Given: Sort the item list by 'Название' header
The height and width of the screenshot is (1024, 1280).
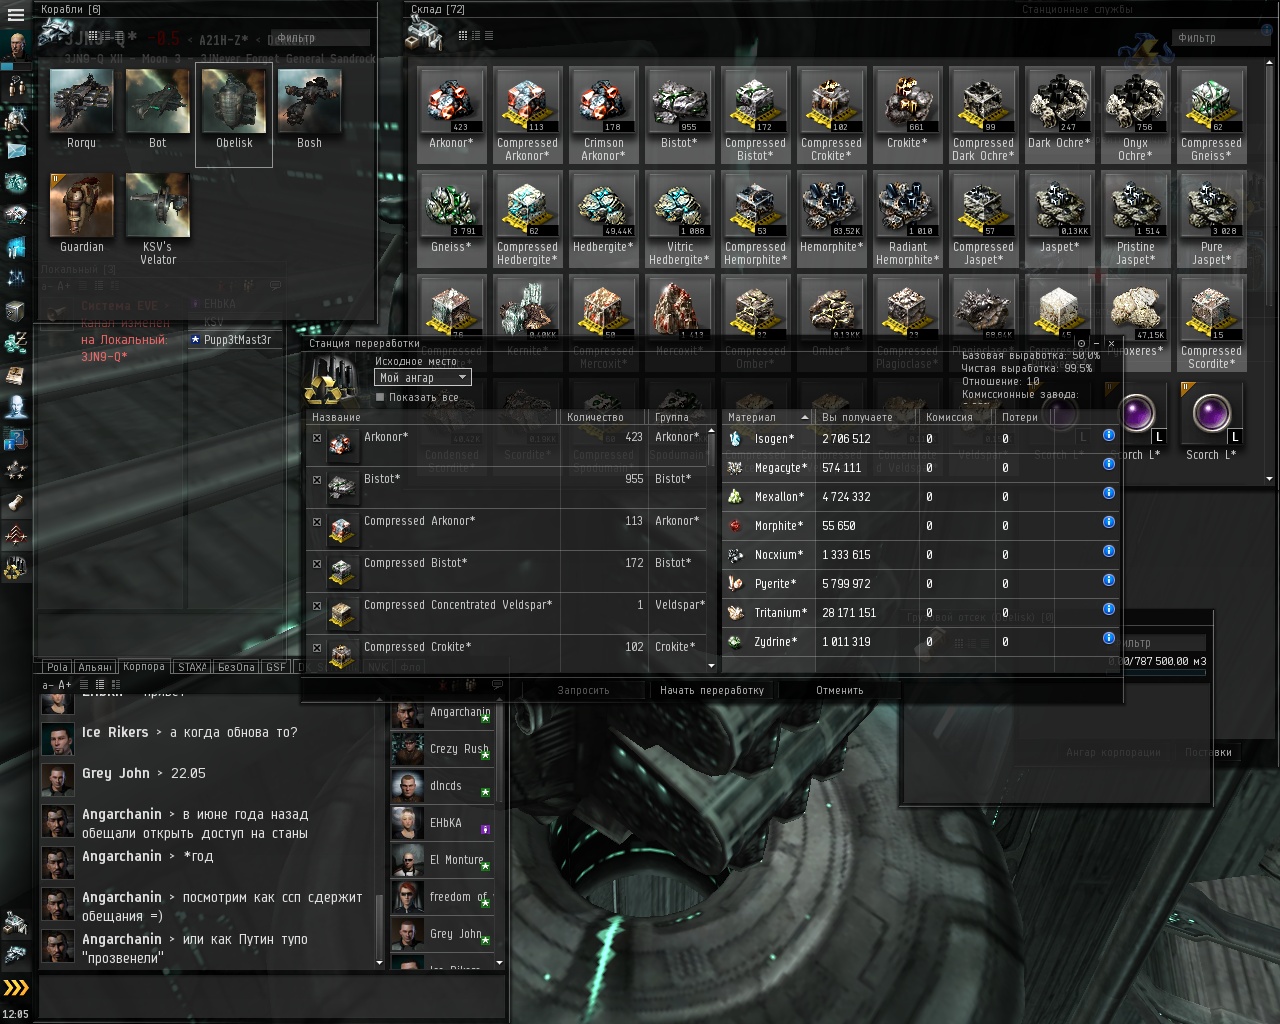Looking at the screenshot, I should pos(432,417).
